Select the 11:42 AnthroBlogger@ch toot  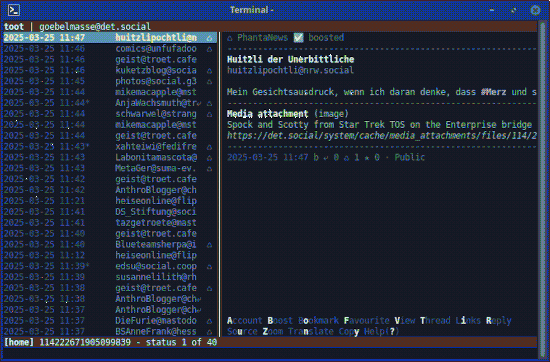110,190
